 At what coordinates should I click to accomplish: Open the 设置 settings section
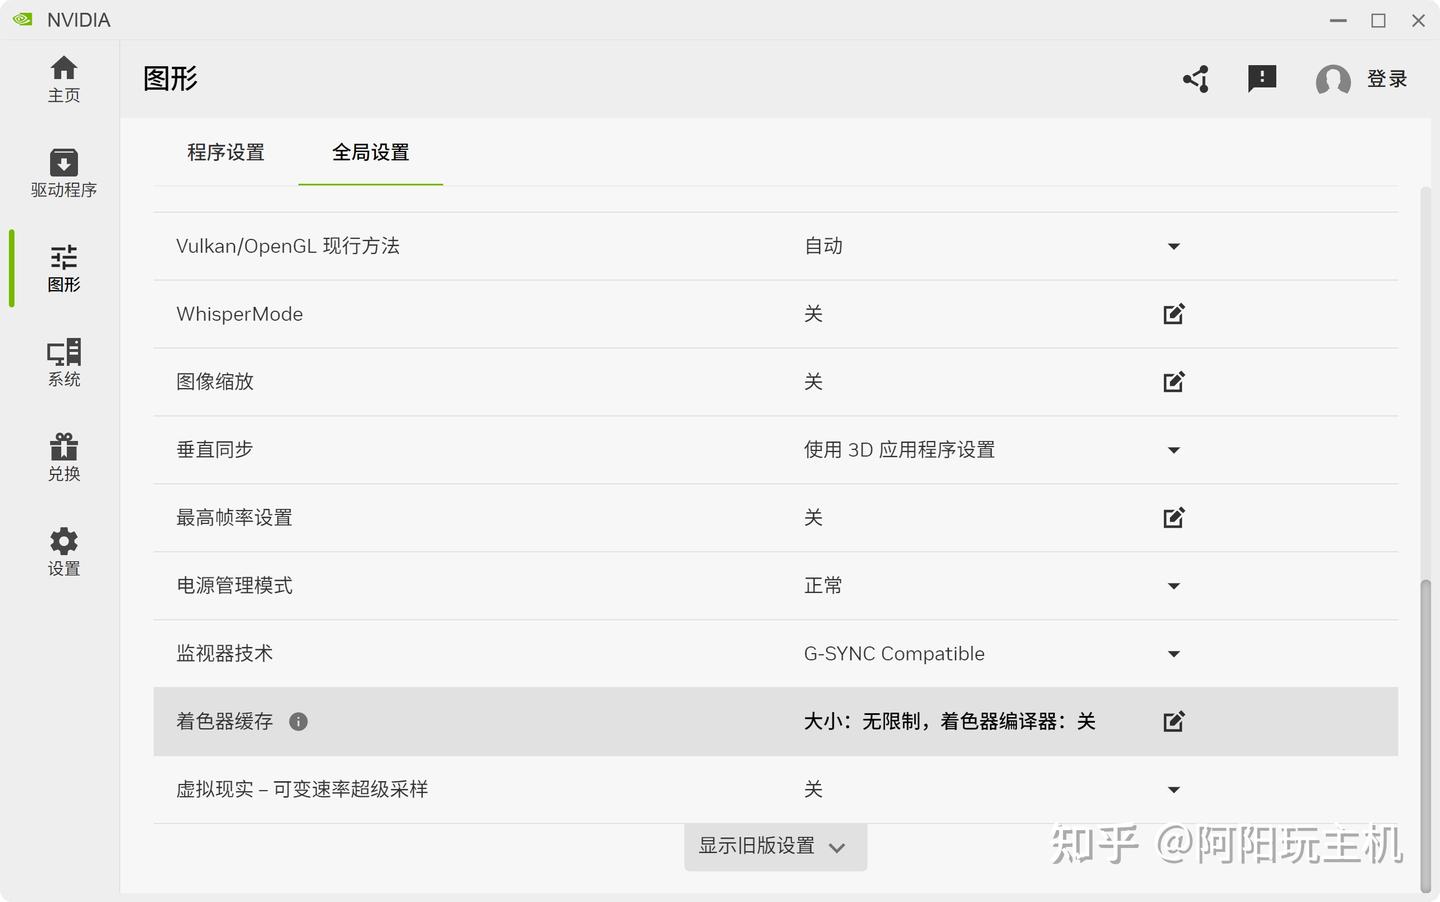click(x=64, y=552)
